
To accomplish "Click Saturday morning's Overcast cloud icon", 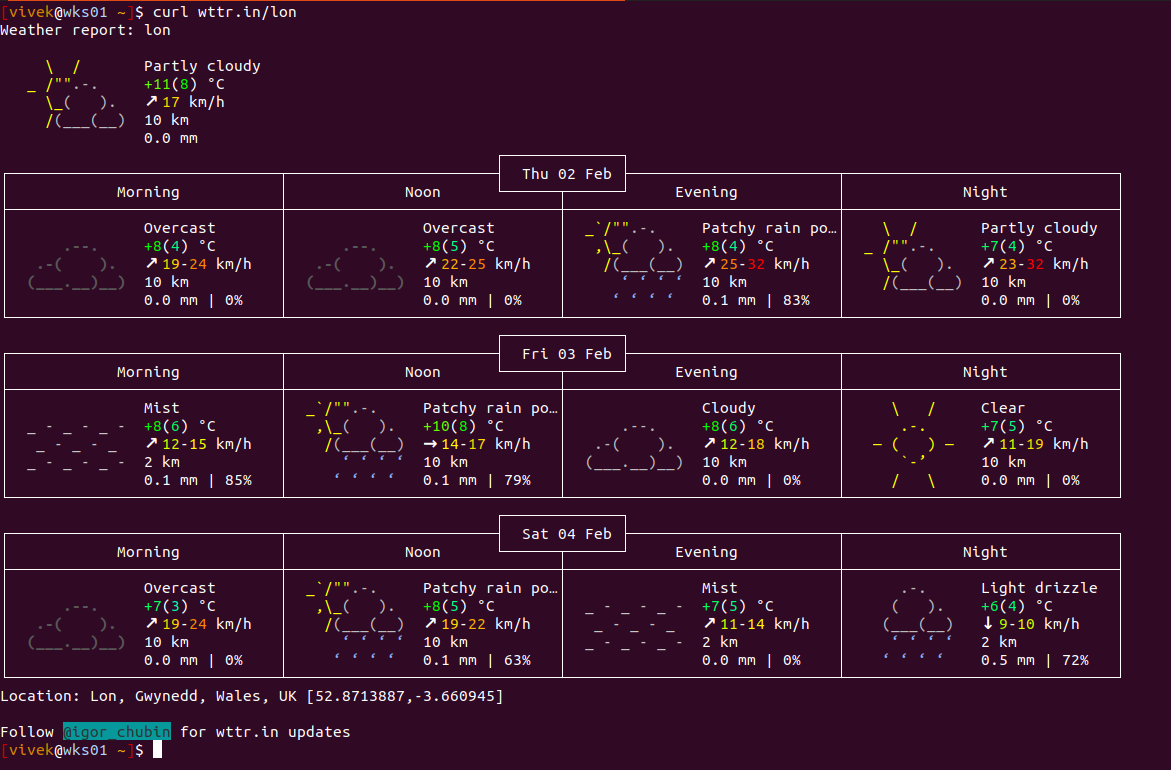I will click(77, 625).
